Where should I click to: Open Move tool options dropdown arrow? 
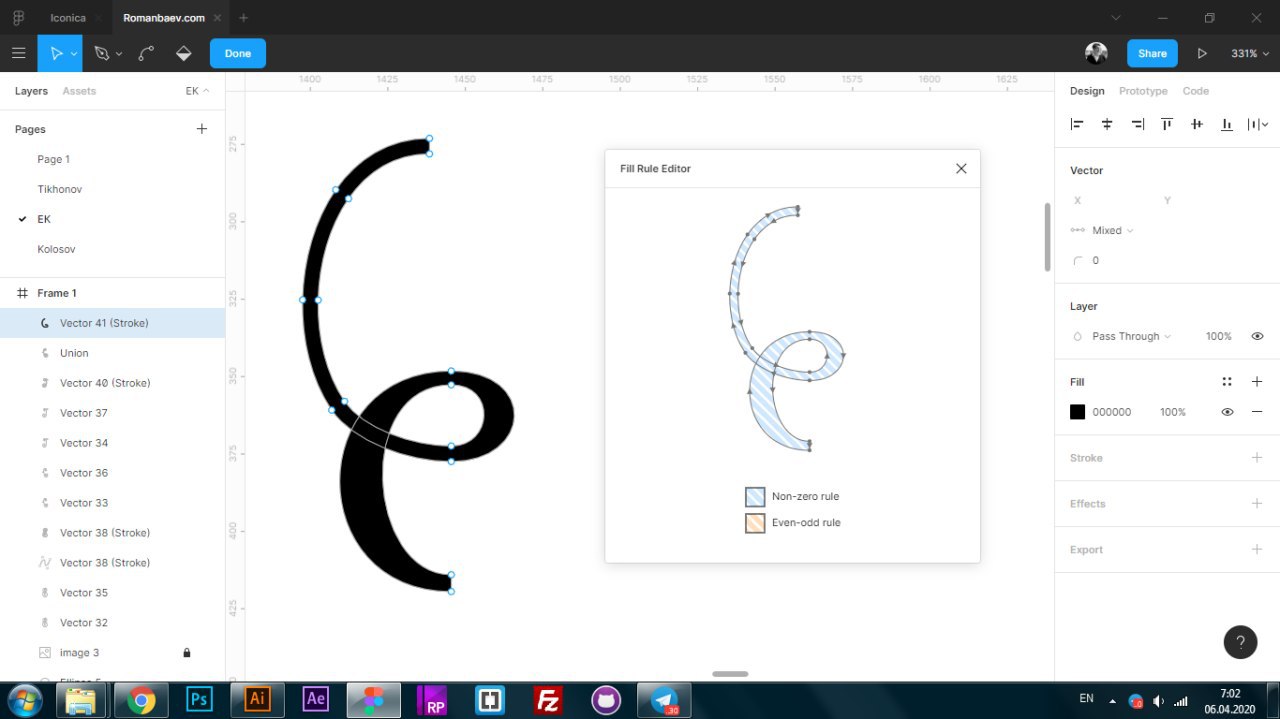coord(74,54)
